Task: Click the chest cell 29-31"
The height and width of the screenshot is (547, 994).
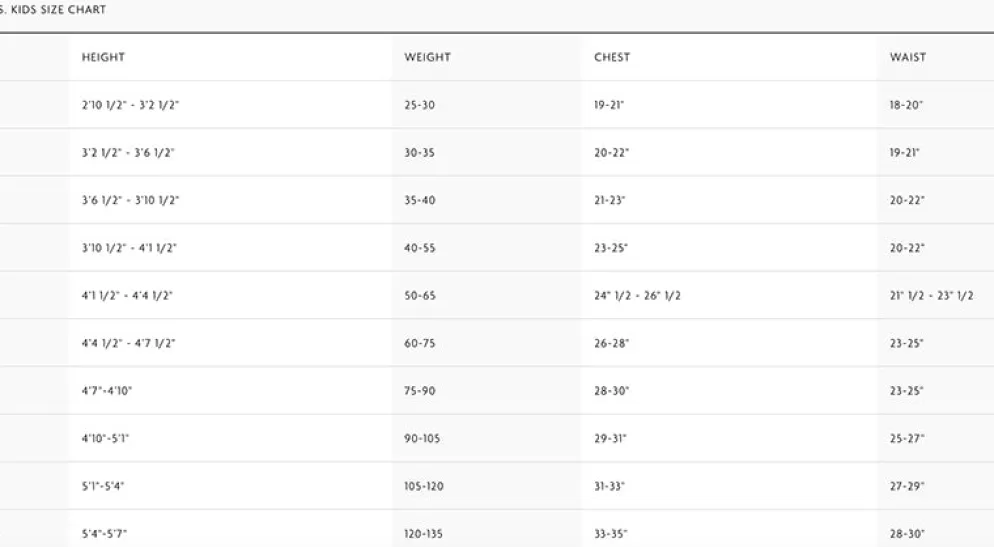Action: click(x=610, y=439)
